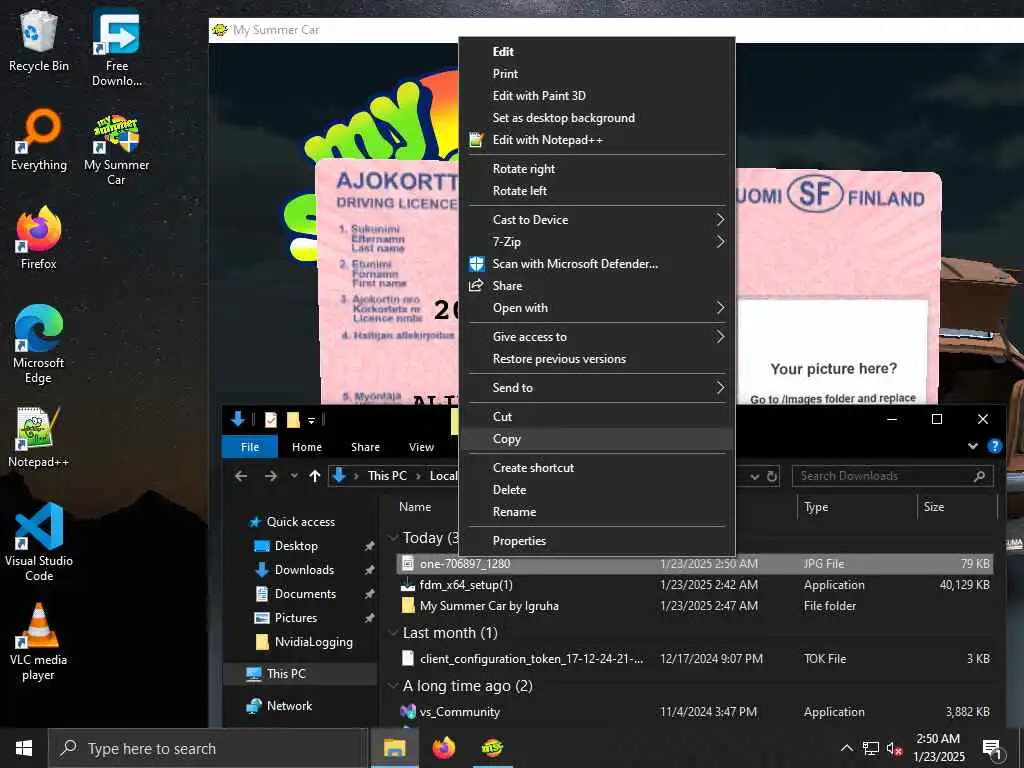Screen dimensions: 1024x768
Task: Open Free Download Manager desktop icon
Action: [x=116, y=48]
